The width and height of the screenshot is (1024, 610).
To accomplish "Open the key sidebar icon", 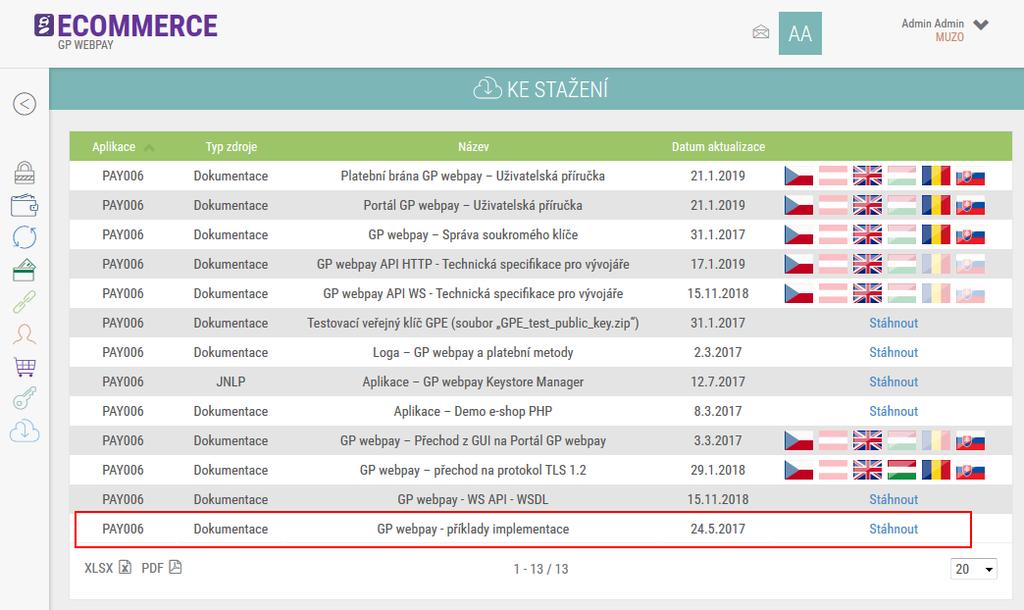I will pos(25,398).
